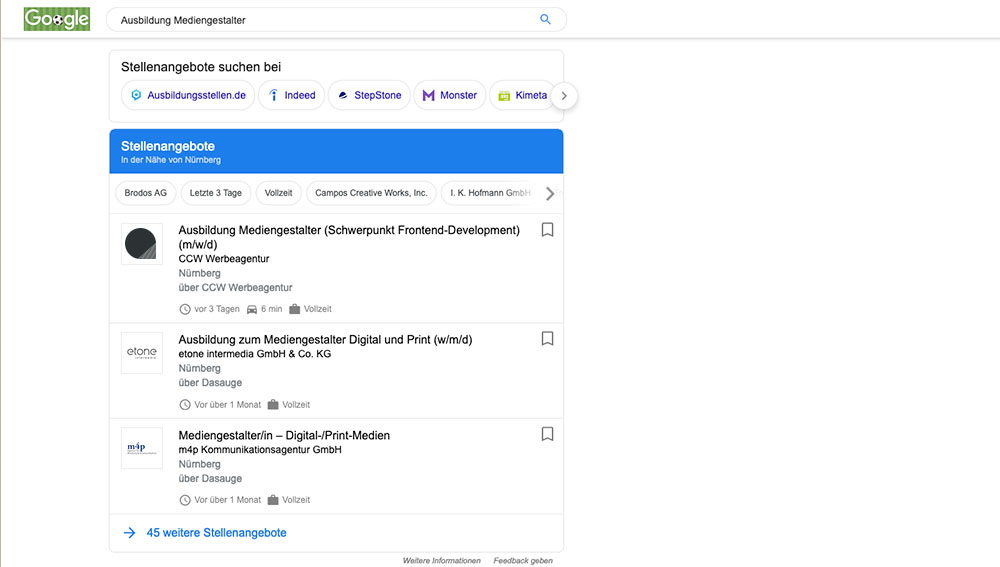This screenshot has width=1000, height=567.
Task: Save the etone intermedia job with bookmark icon
Action: (547, 339)
